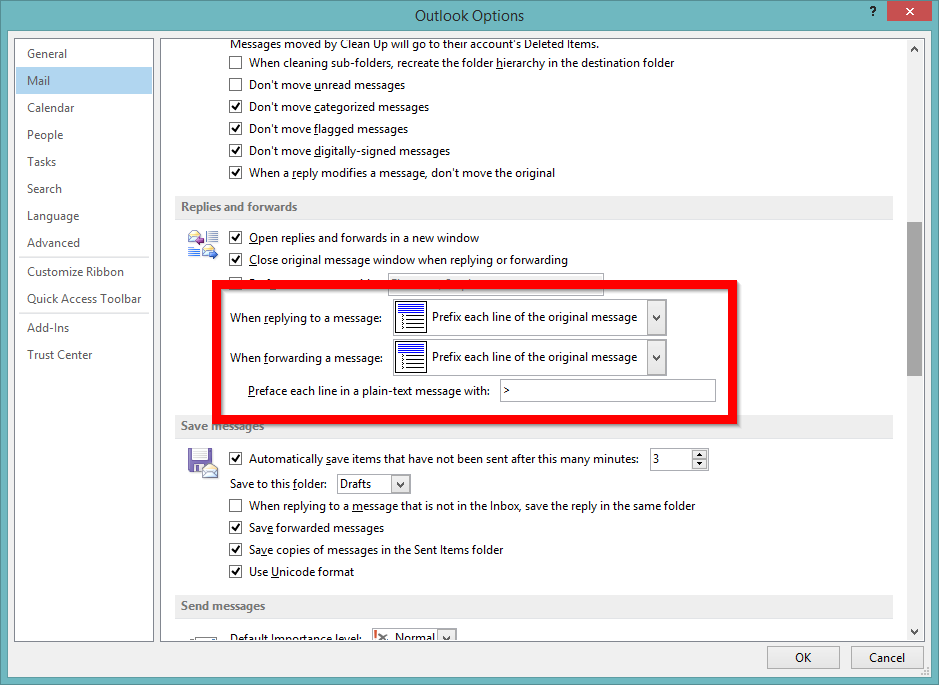
Task: Click the Cancel button
Action: tap(887, 657)
